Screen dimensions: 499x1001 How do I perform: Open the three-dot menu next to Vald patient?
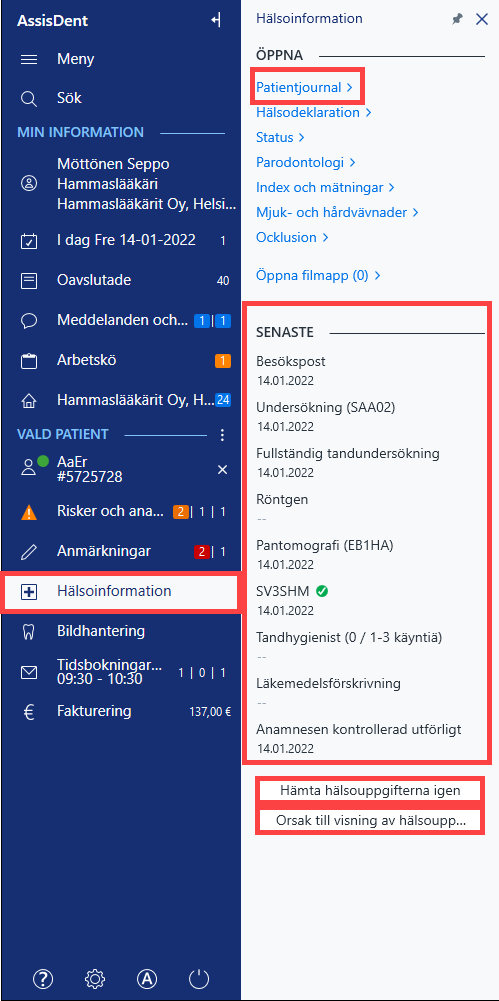click(222, 435)
